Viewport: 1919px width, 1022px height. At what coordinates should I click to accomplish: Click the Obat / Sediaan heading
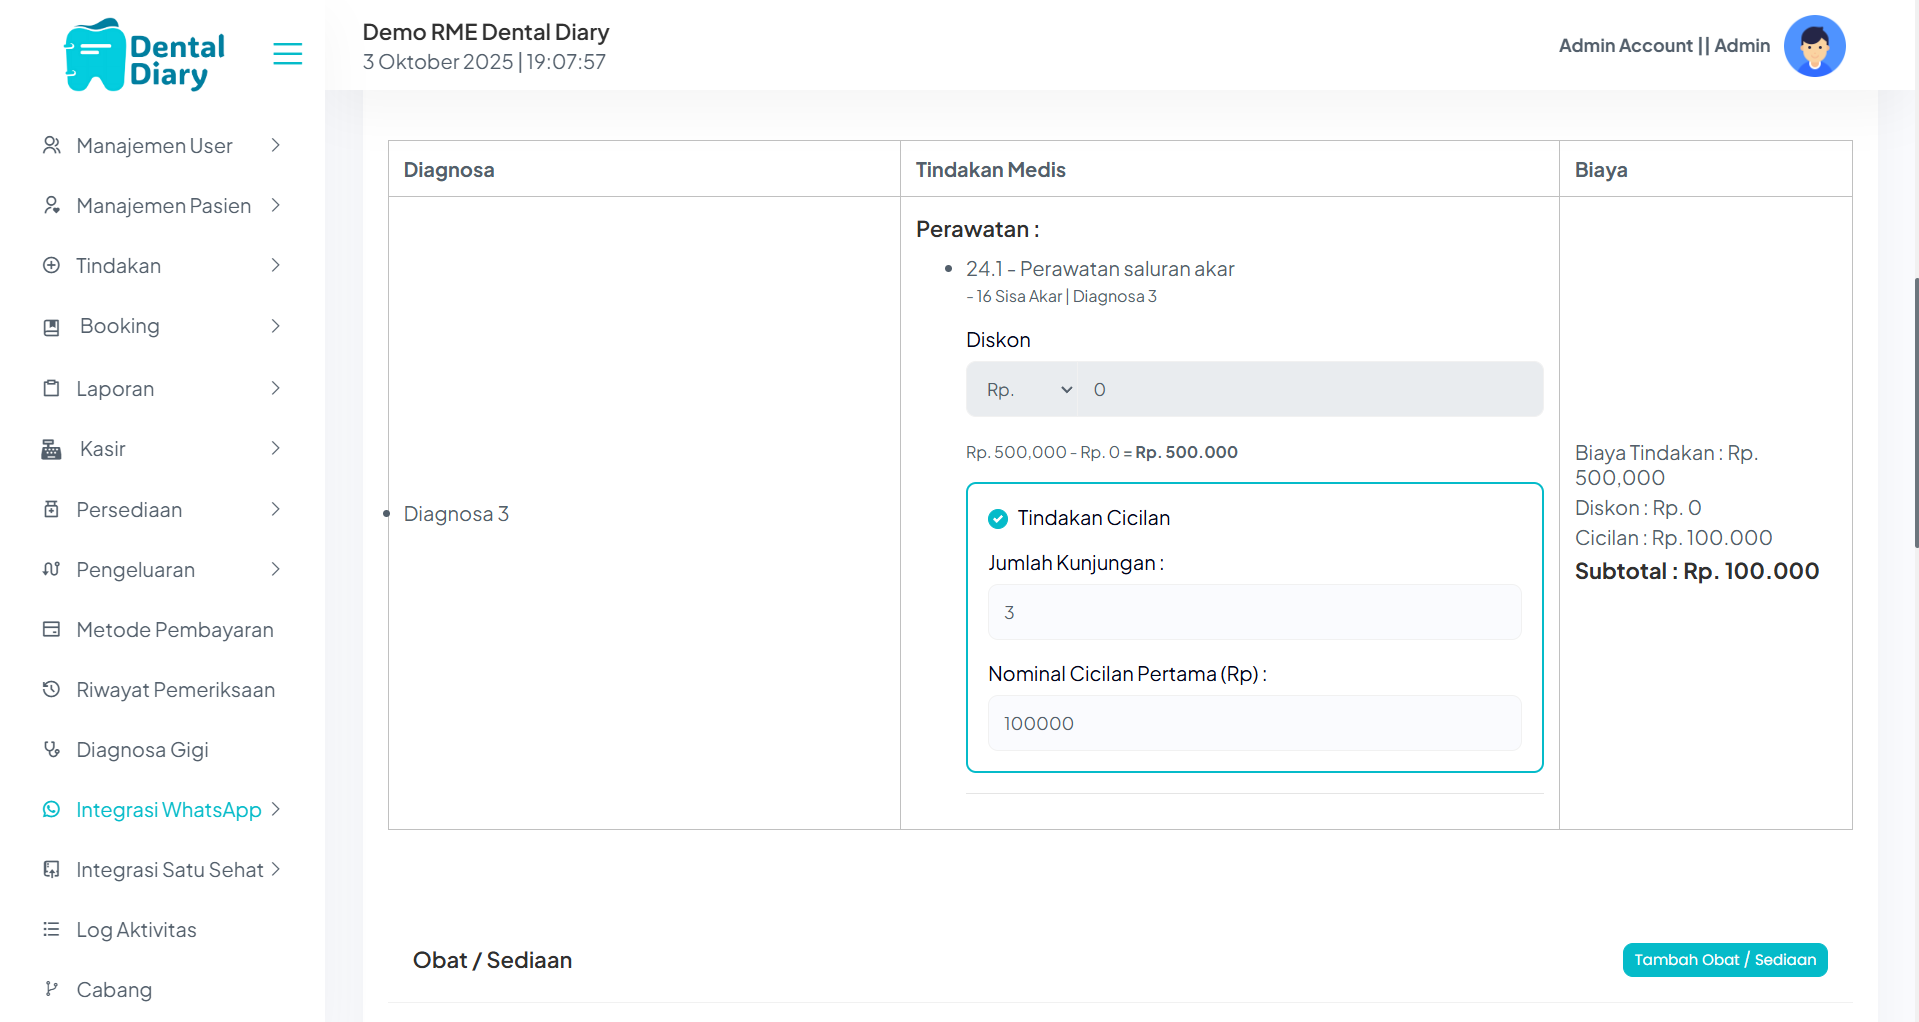point(492,960)
